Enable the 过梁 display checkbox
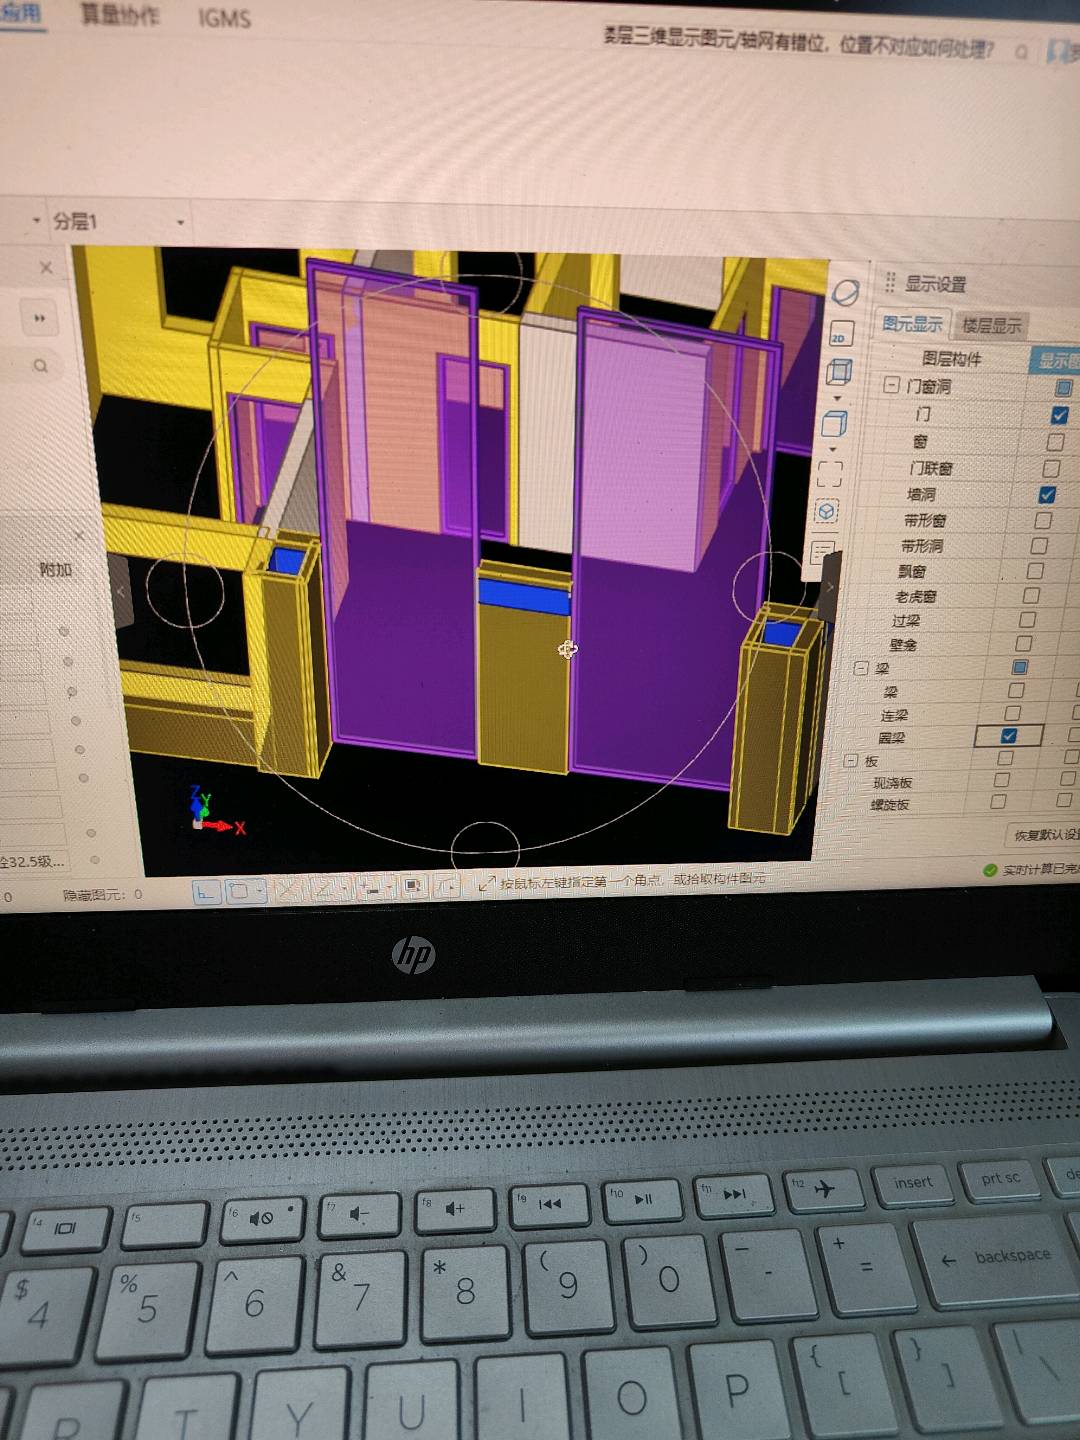The image size is (1080, 1440). [1027, 620]
